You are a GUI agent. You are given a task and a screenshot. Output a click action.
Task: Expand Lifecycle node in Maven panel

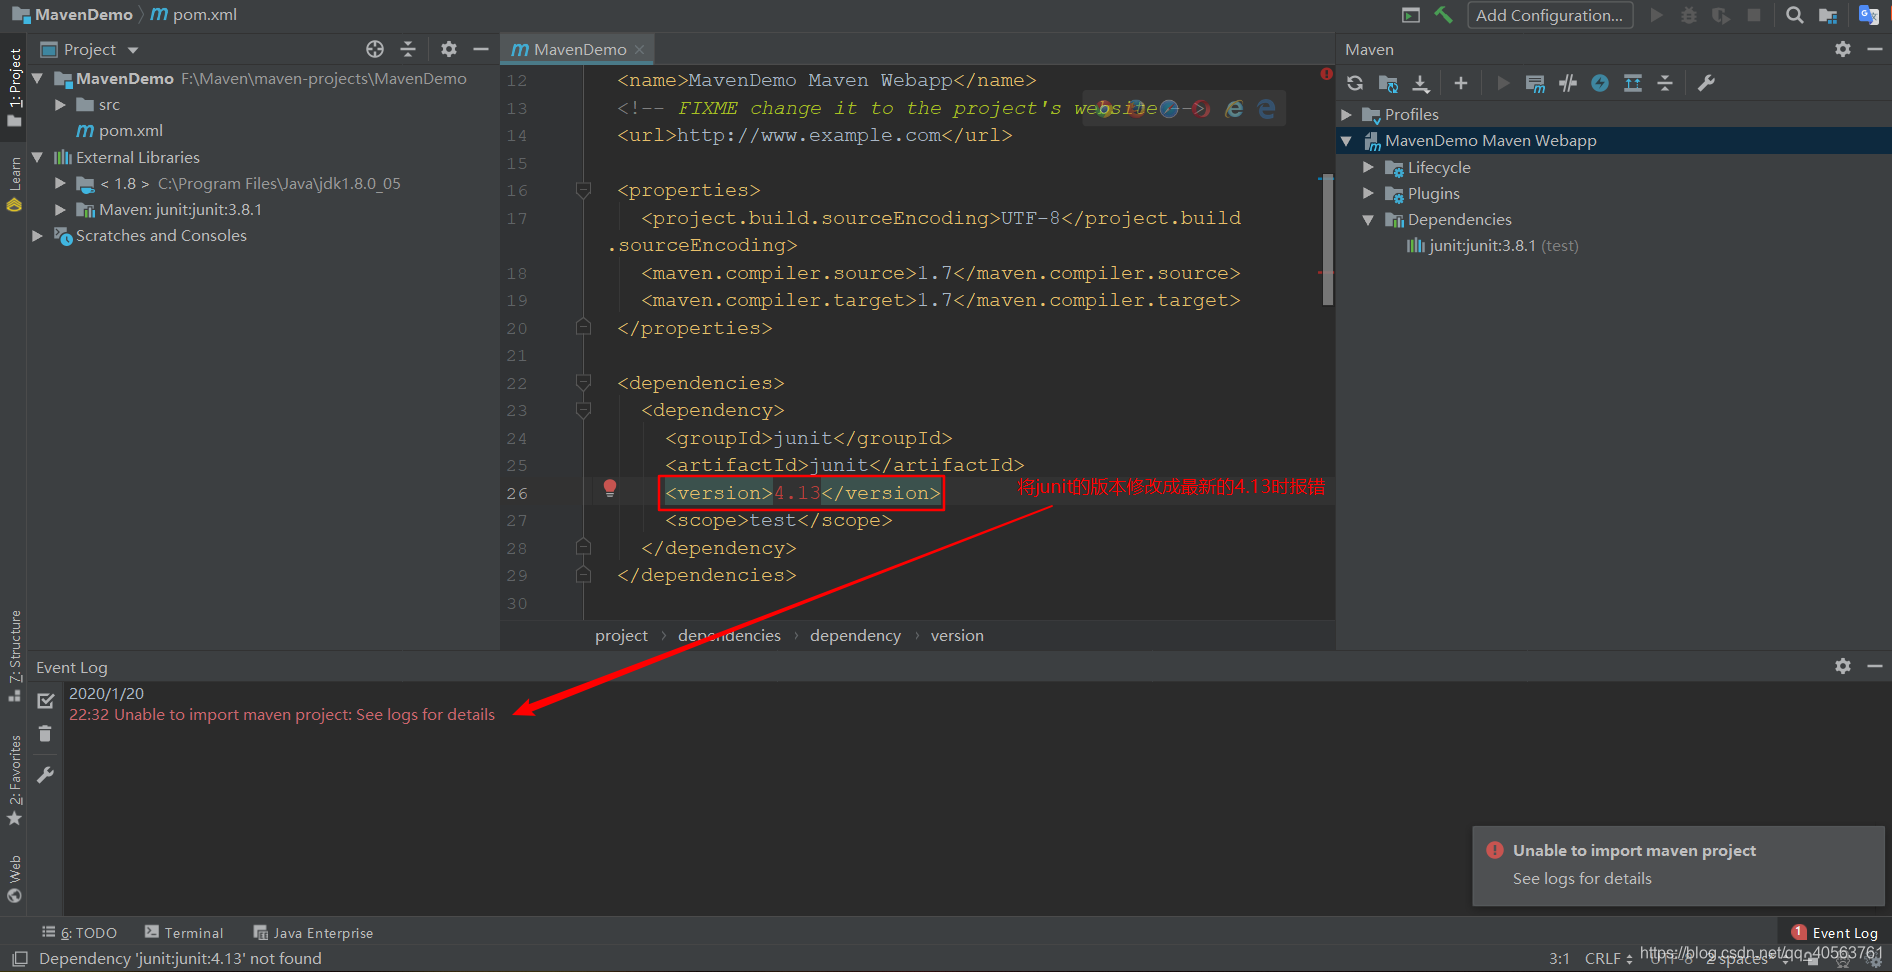click(1369, 167)
